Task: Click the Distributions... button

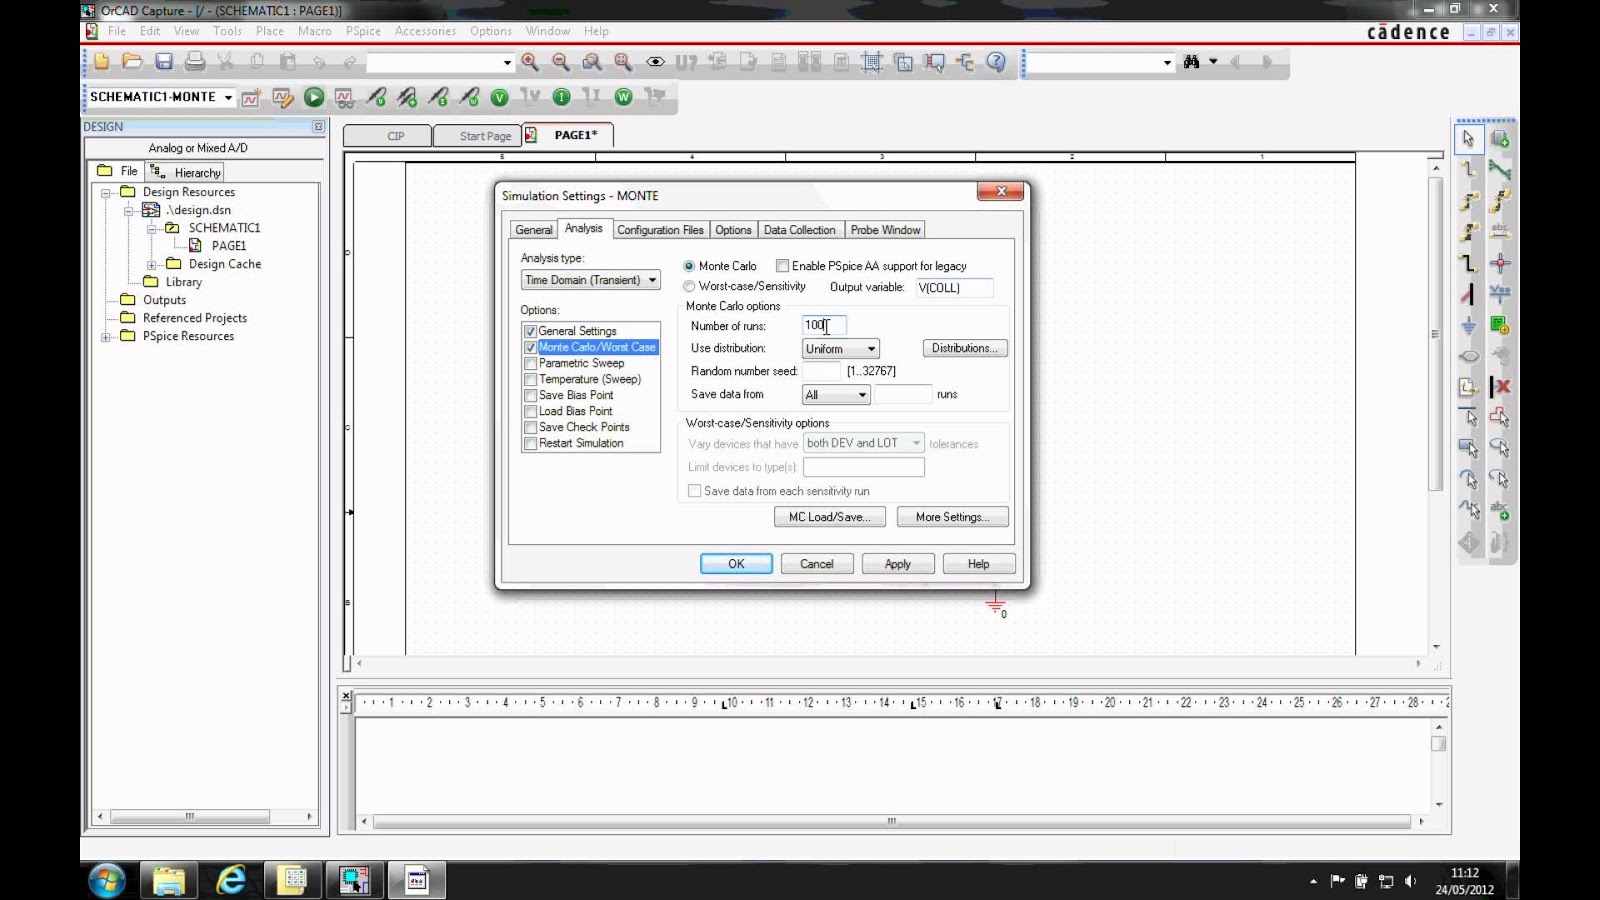Action: (x=965, y=348)
